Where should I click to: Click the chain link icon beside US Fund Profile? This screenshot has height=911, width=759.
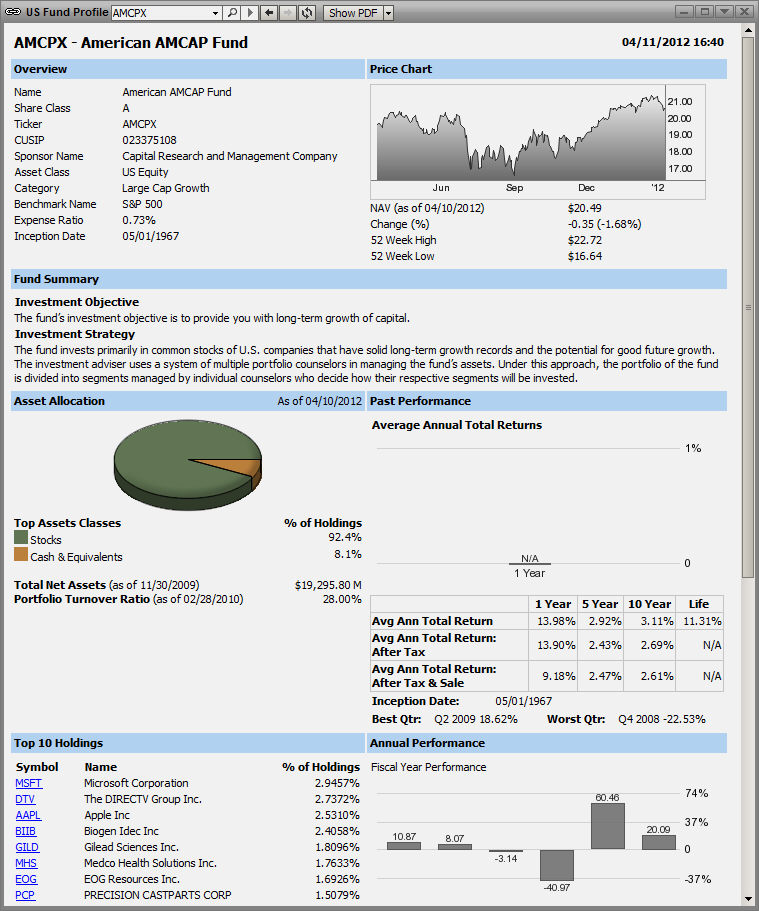coord(13,12)
